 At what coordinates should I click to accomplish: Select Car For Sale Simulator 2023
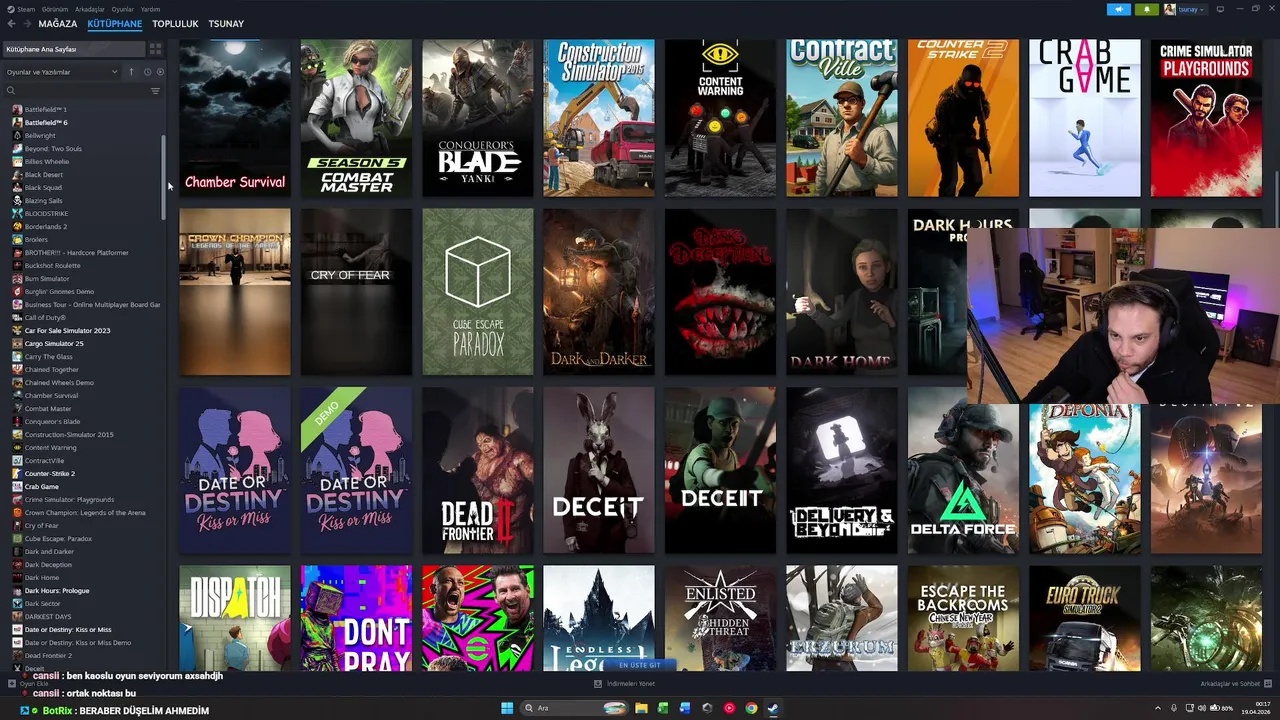67,330
